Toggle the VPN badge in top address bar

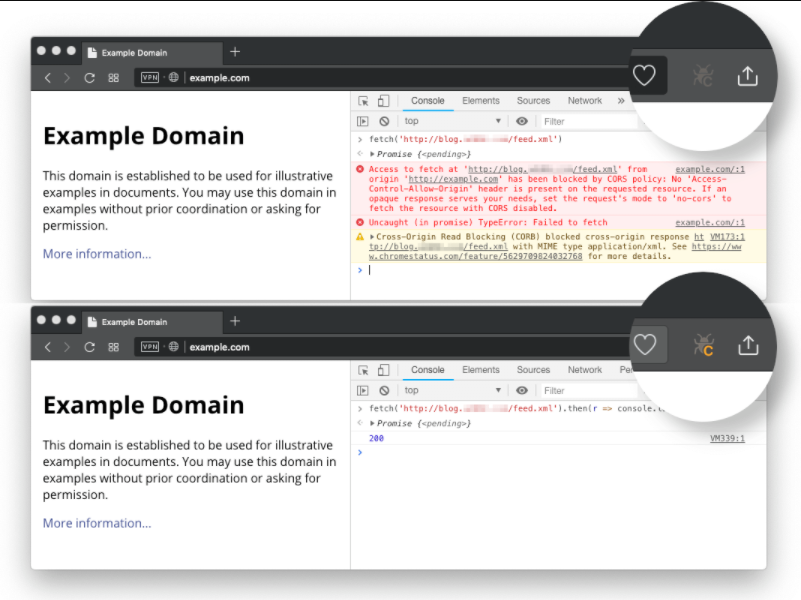coord(149,78)
